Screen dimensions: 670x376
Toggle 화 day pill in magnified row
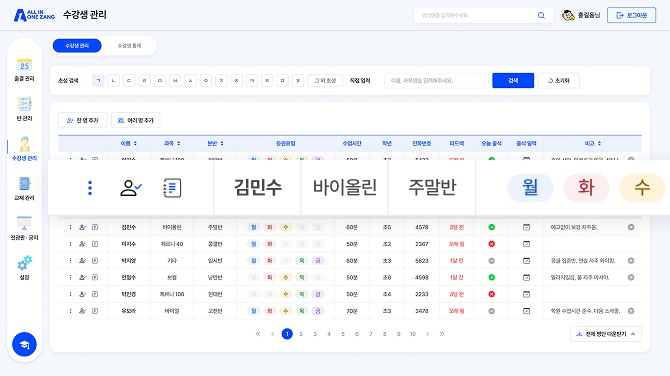click(586, 188)
